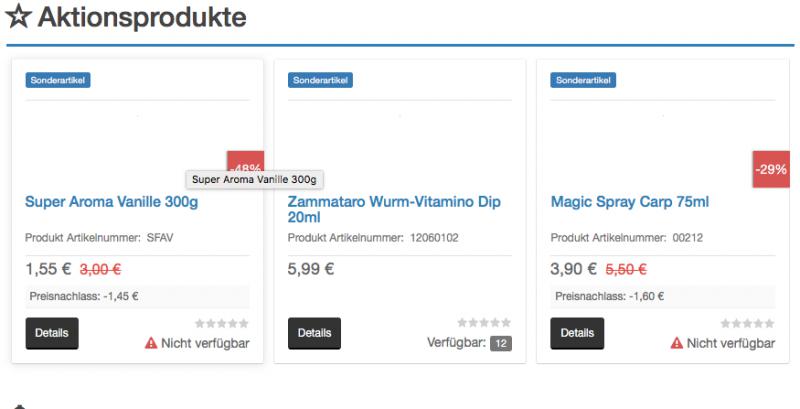
Task: Click availability count badge 12
Action: click(501, 343)
